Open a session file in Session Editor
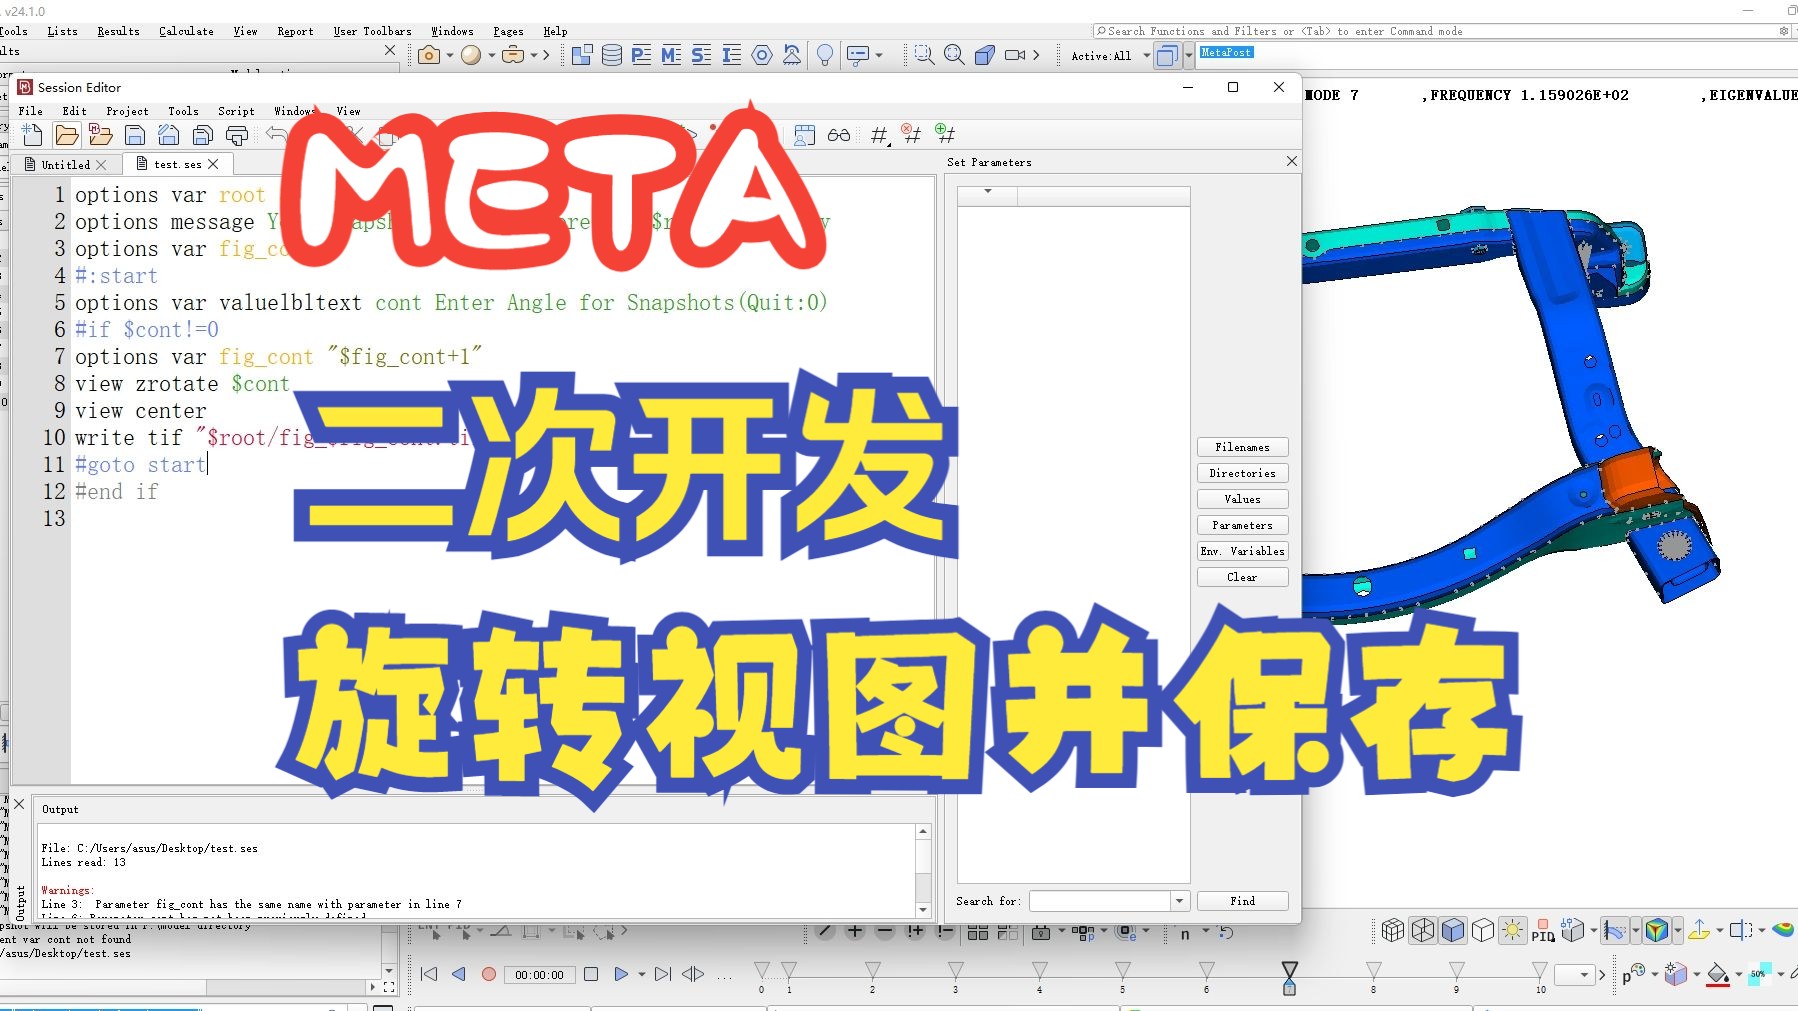The width and height of the screenshot is (1798, 1011). pyautogui.click(x=66, y=135)
